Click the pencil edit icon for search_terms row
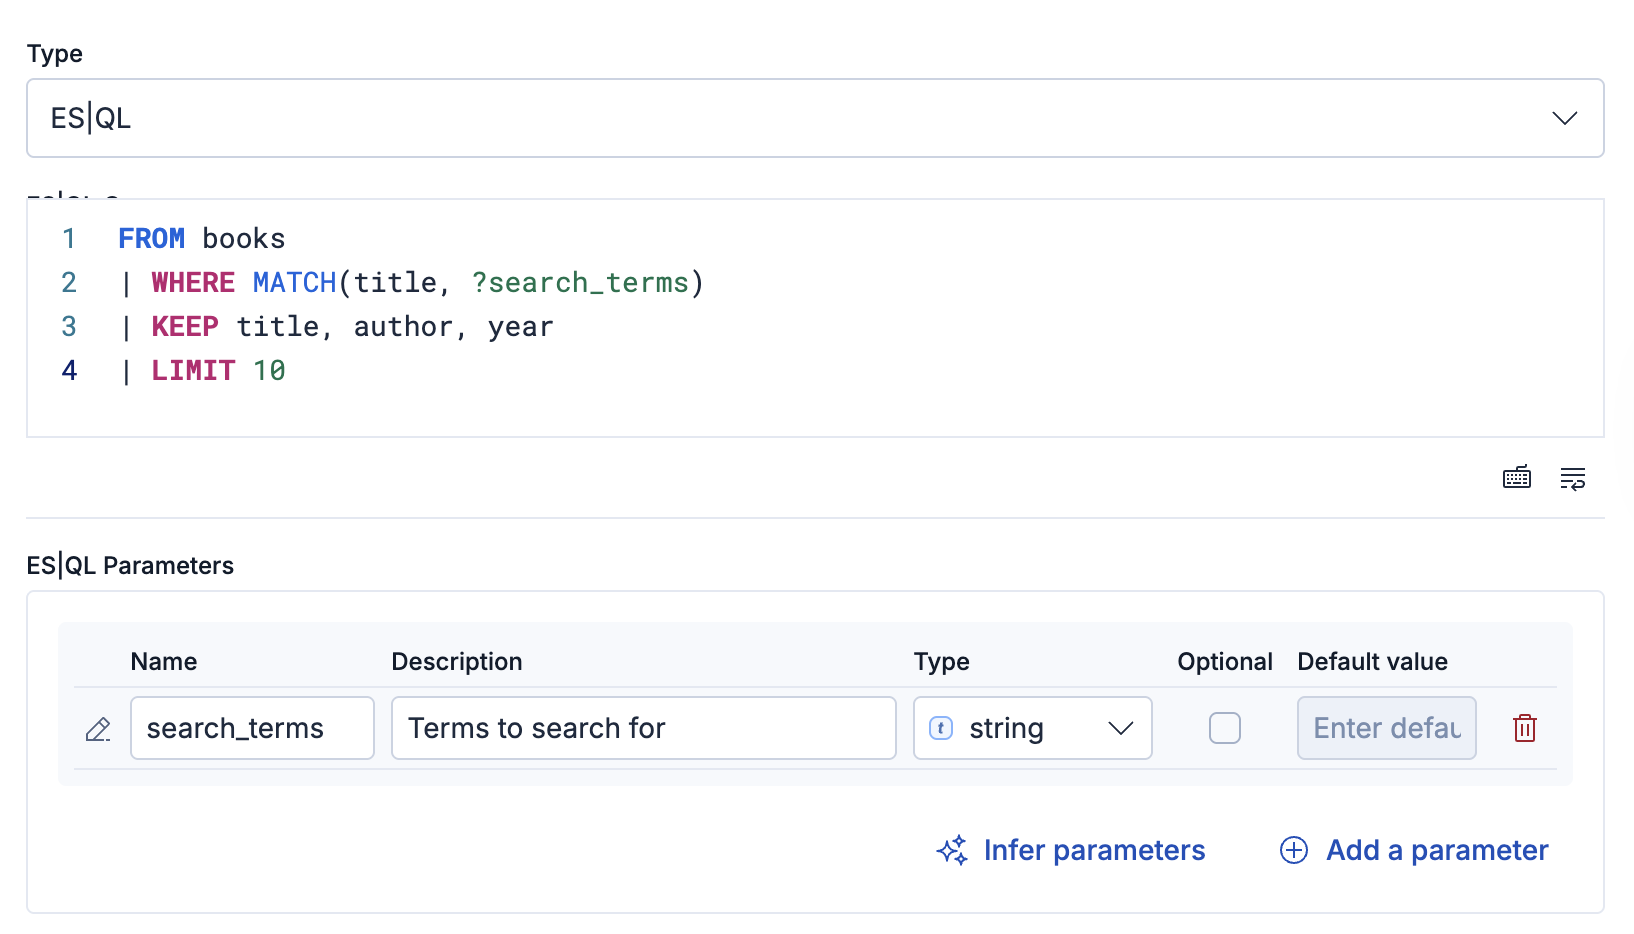This screenshot has width=1634, height=934. (97, 729)
